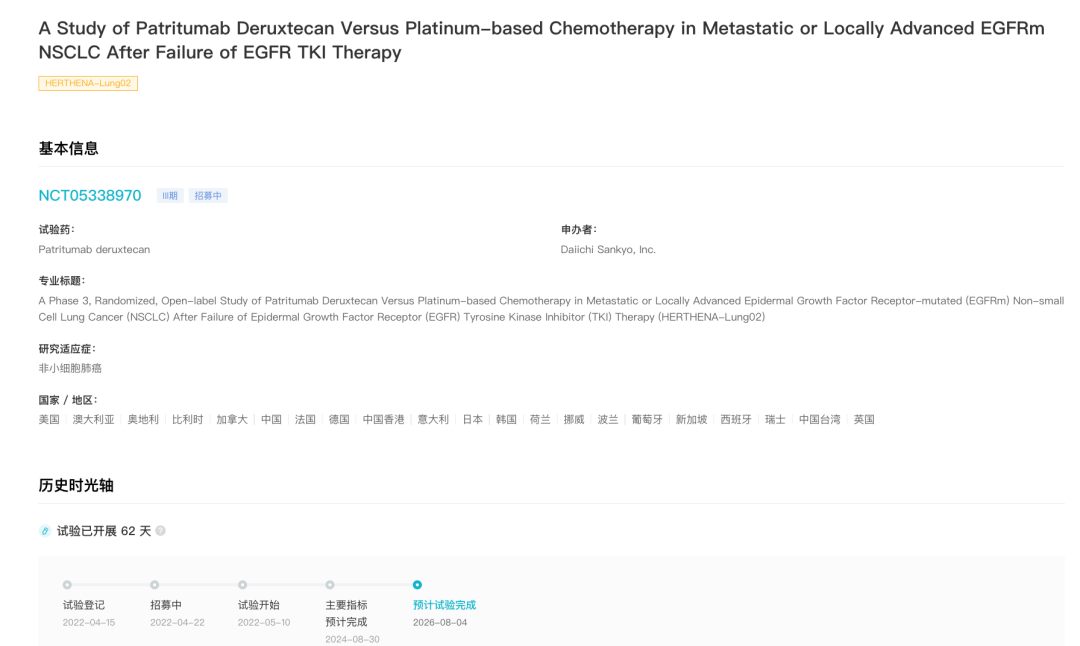Click the 基本信息 section heading
The image size is (1080, 646).
[68, 148]
